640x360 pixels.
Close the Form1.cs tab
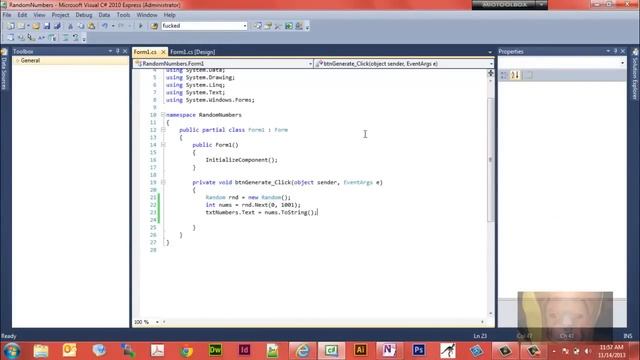(163, 52)
